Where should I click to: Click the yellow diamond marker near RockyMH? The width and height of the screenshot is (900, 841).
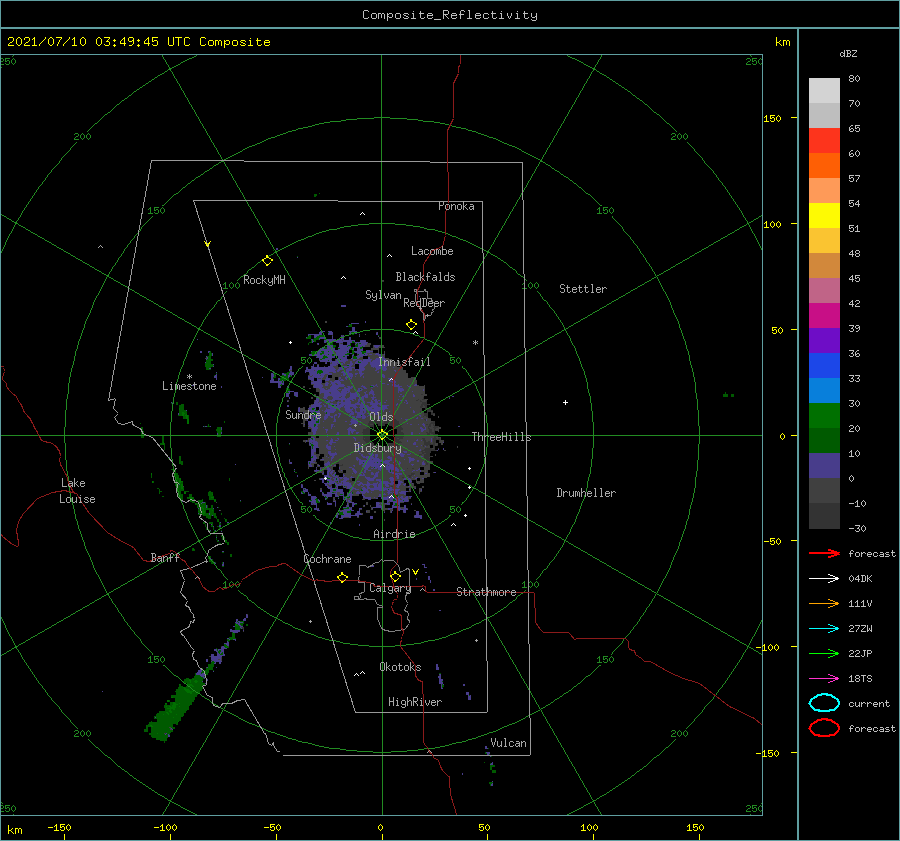267,261
